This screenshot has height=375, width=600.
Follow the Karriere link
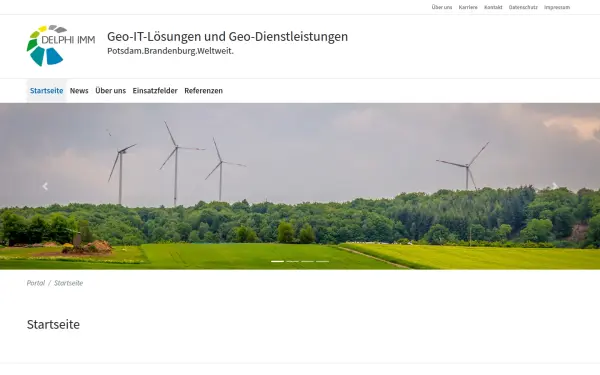point(468,7)
